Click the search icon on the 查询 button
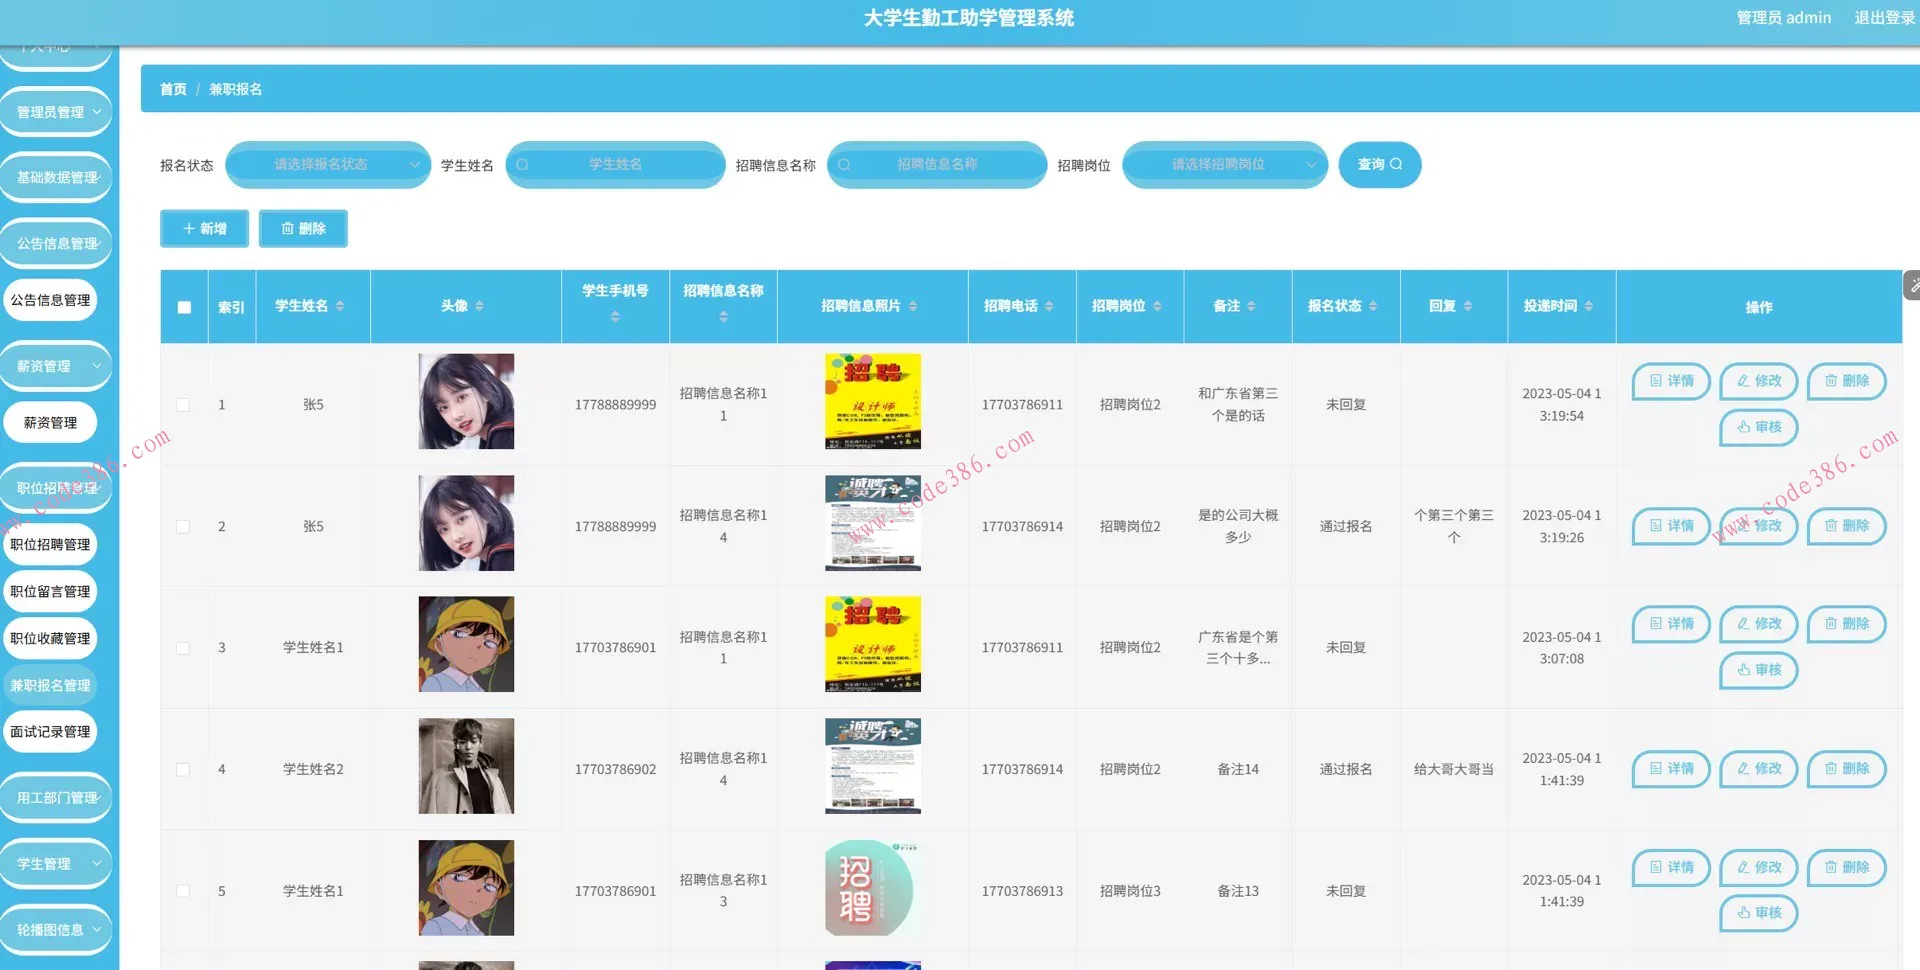 click(x=1394, y=164)
